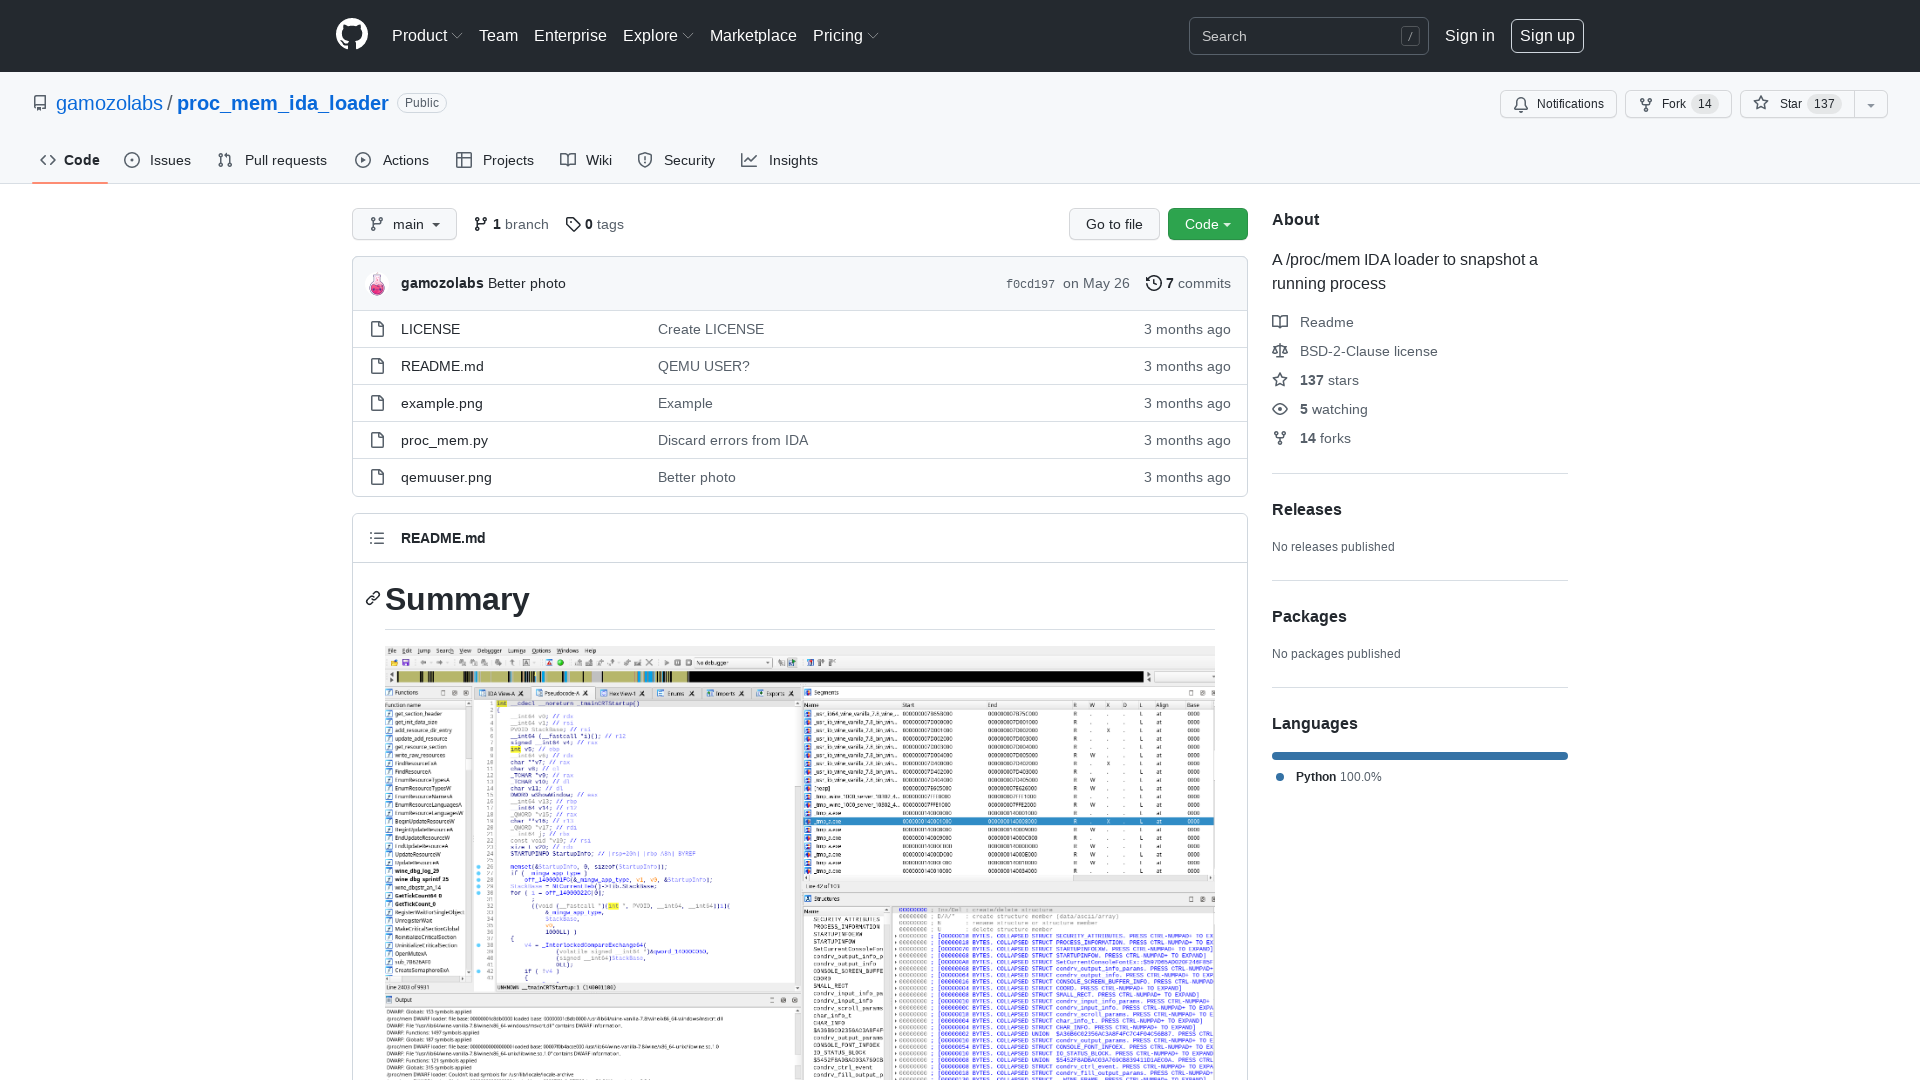The image size is (1920, 1080).
Task: Click the Summary heading anchor link icon
Action: tap(373, 598)
